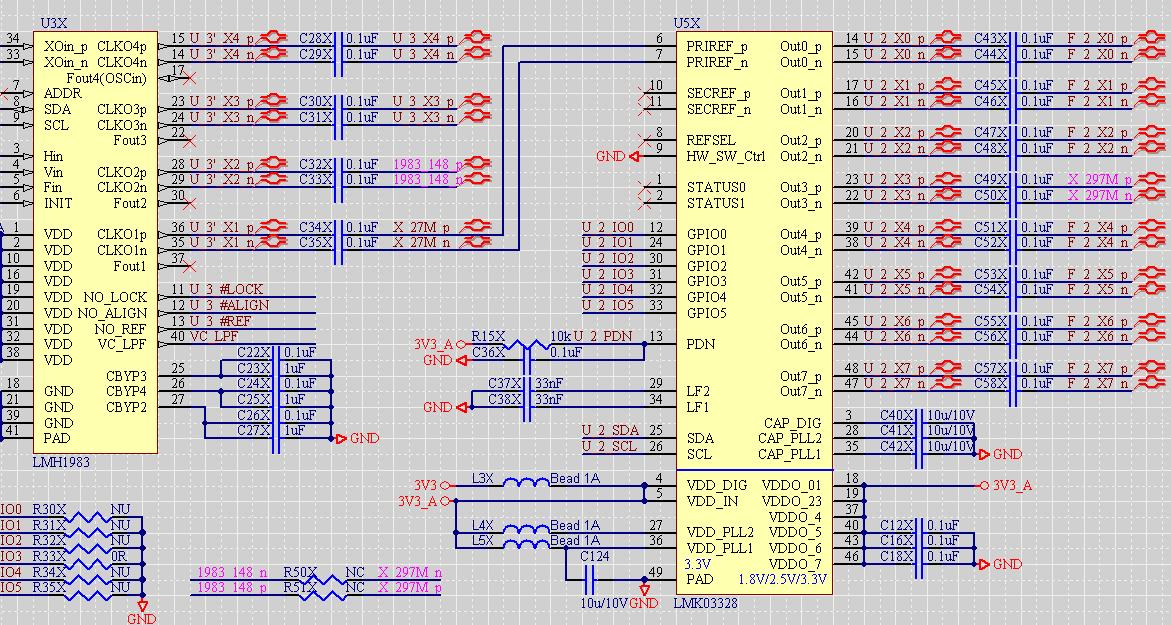Select the STATUS0 pin name

tap(716, 187)
